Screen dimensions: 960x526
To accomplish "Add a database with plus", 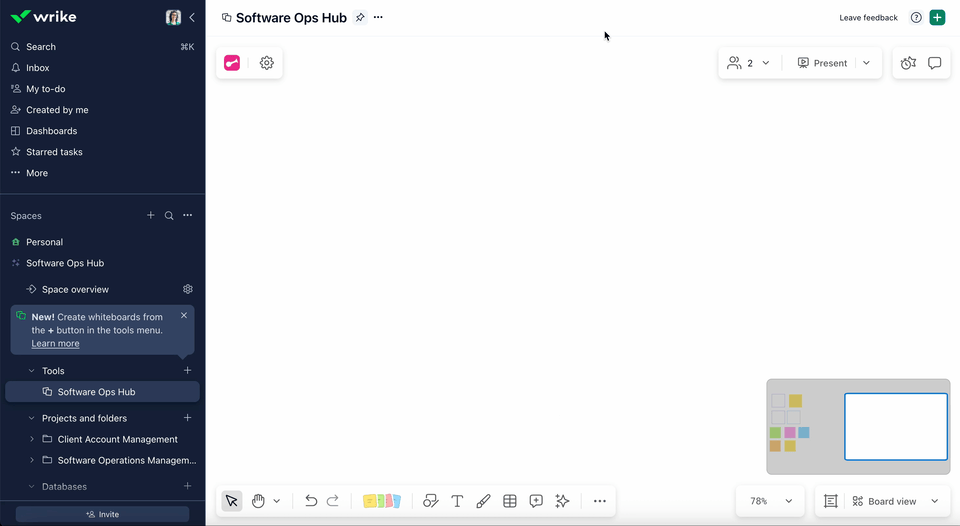I will pos(187,486).
